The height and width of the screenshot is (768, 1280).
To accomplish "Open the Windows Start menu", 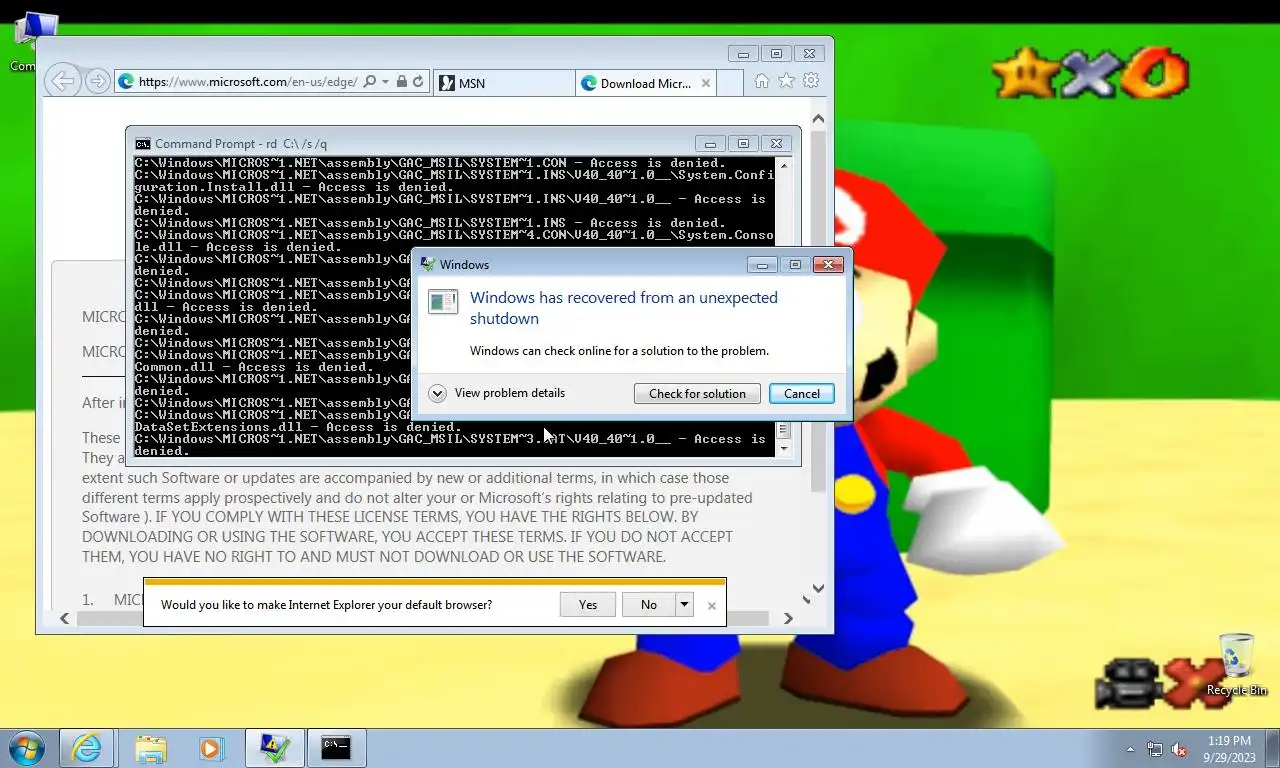I will tap(27, 747).
